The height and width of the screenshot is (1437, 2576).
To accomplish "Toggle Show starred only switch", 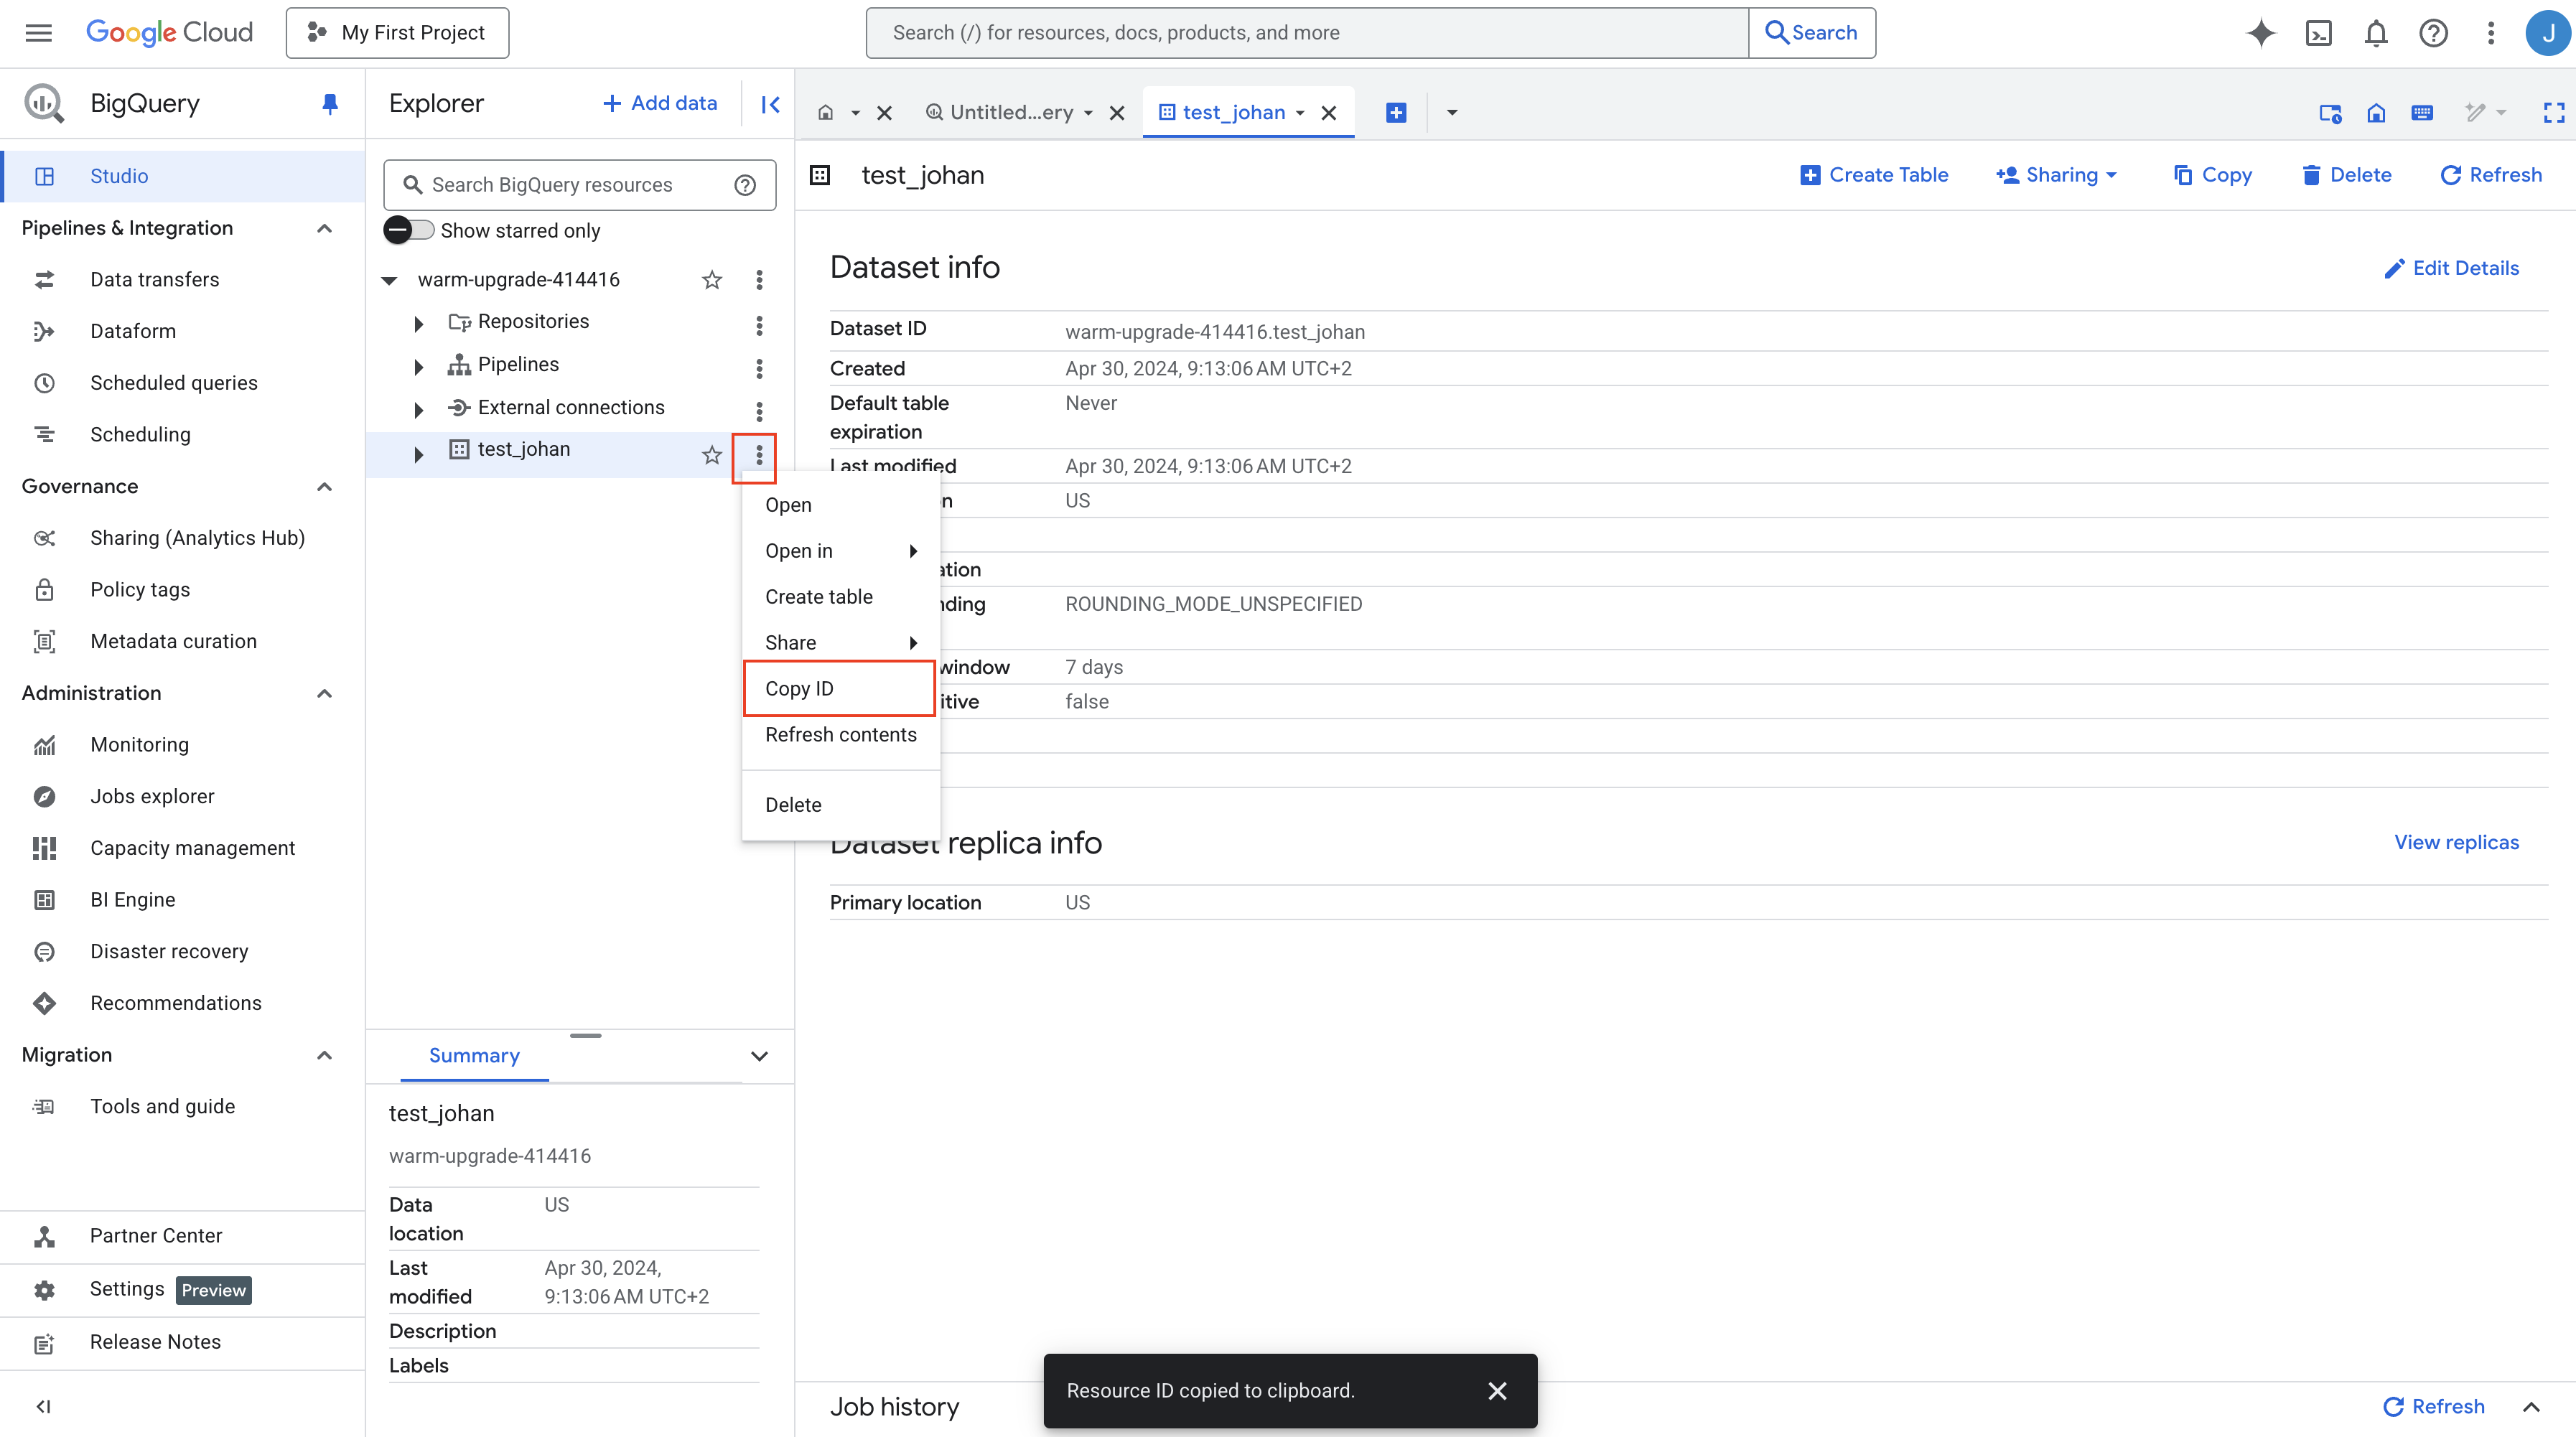I will pos(409,230).
